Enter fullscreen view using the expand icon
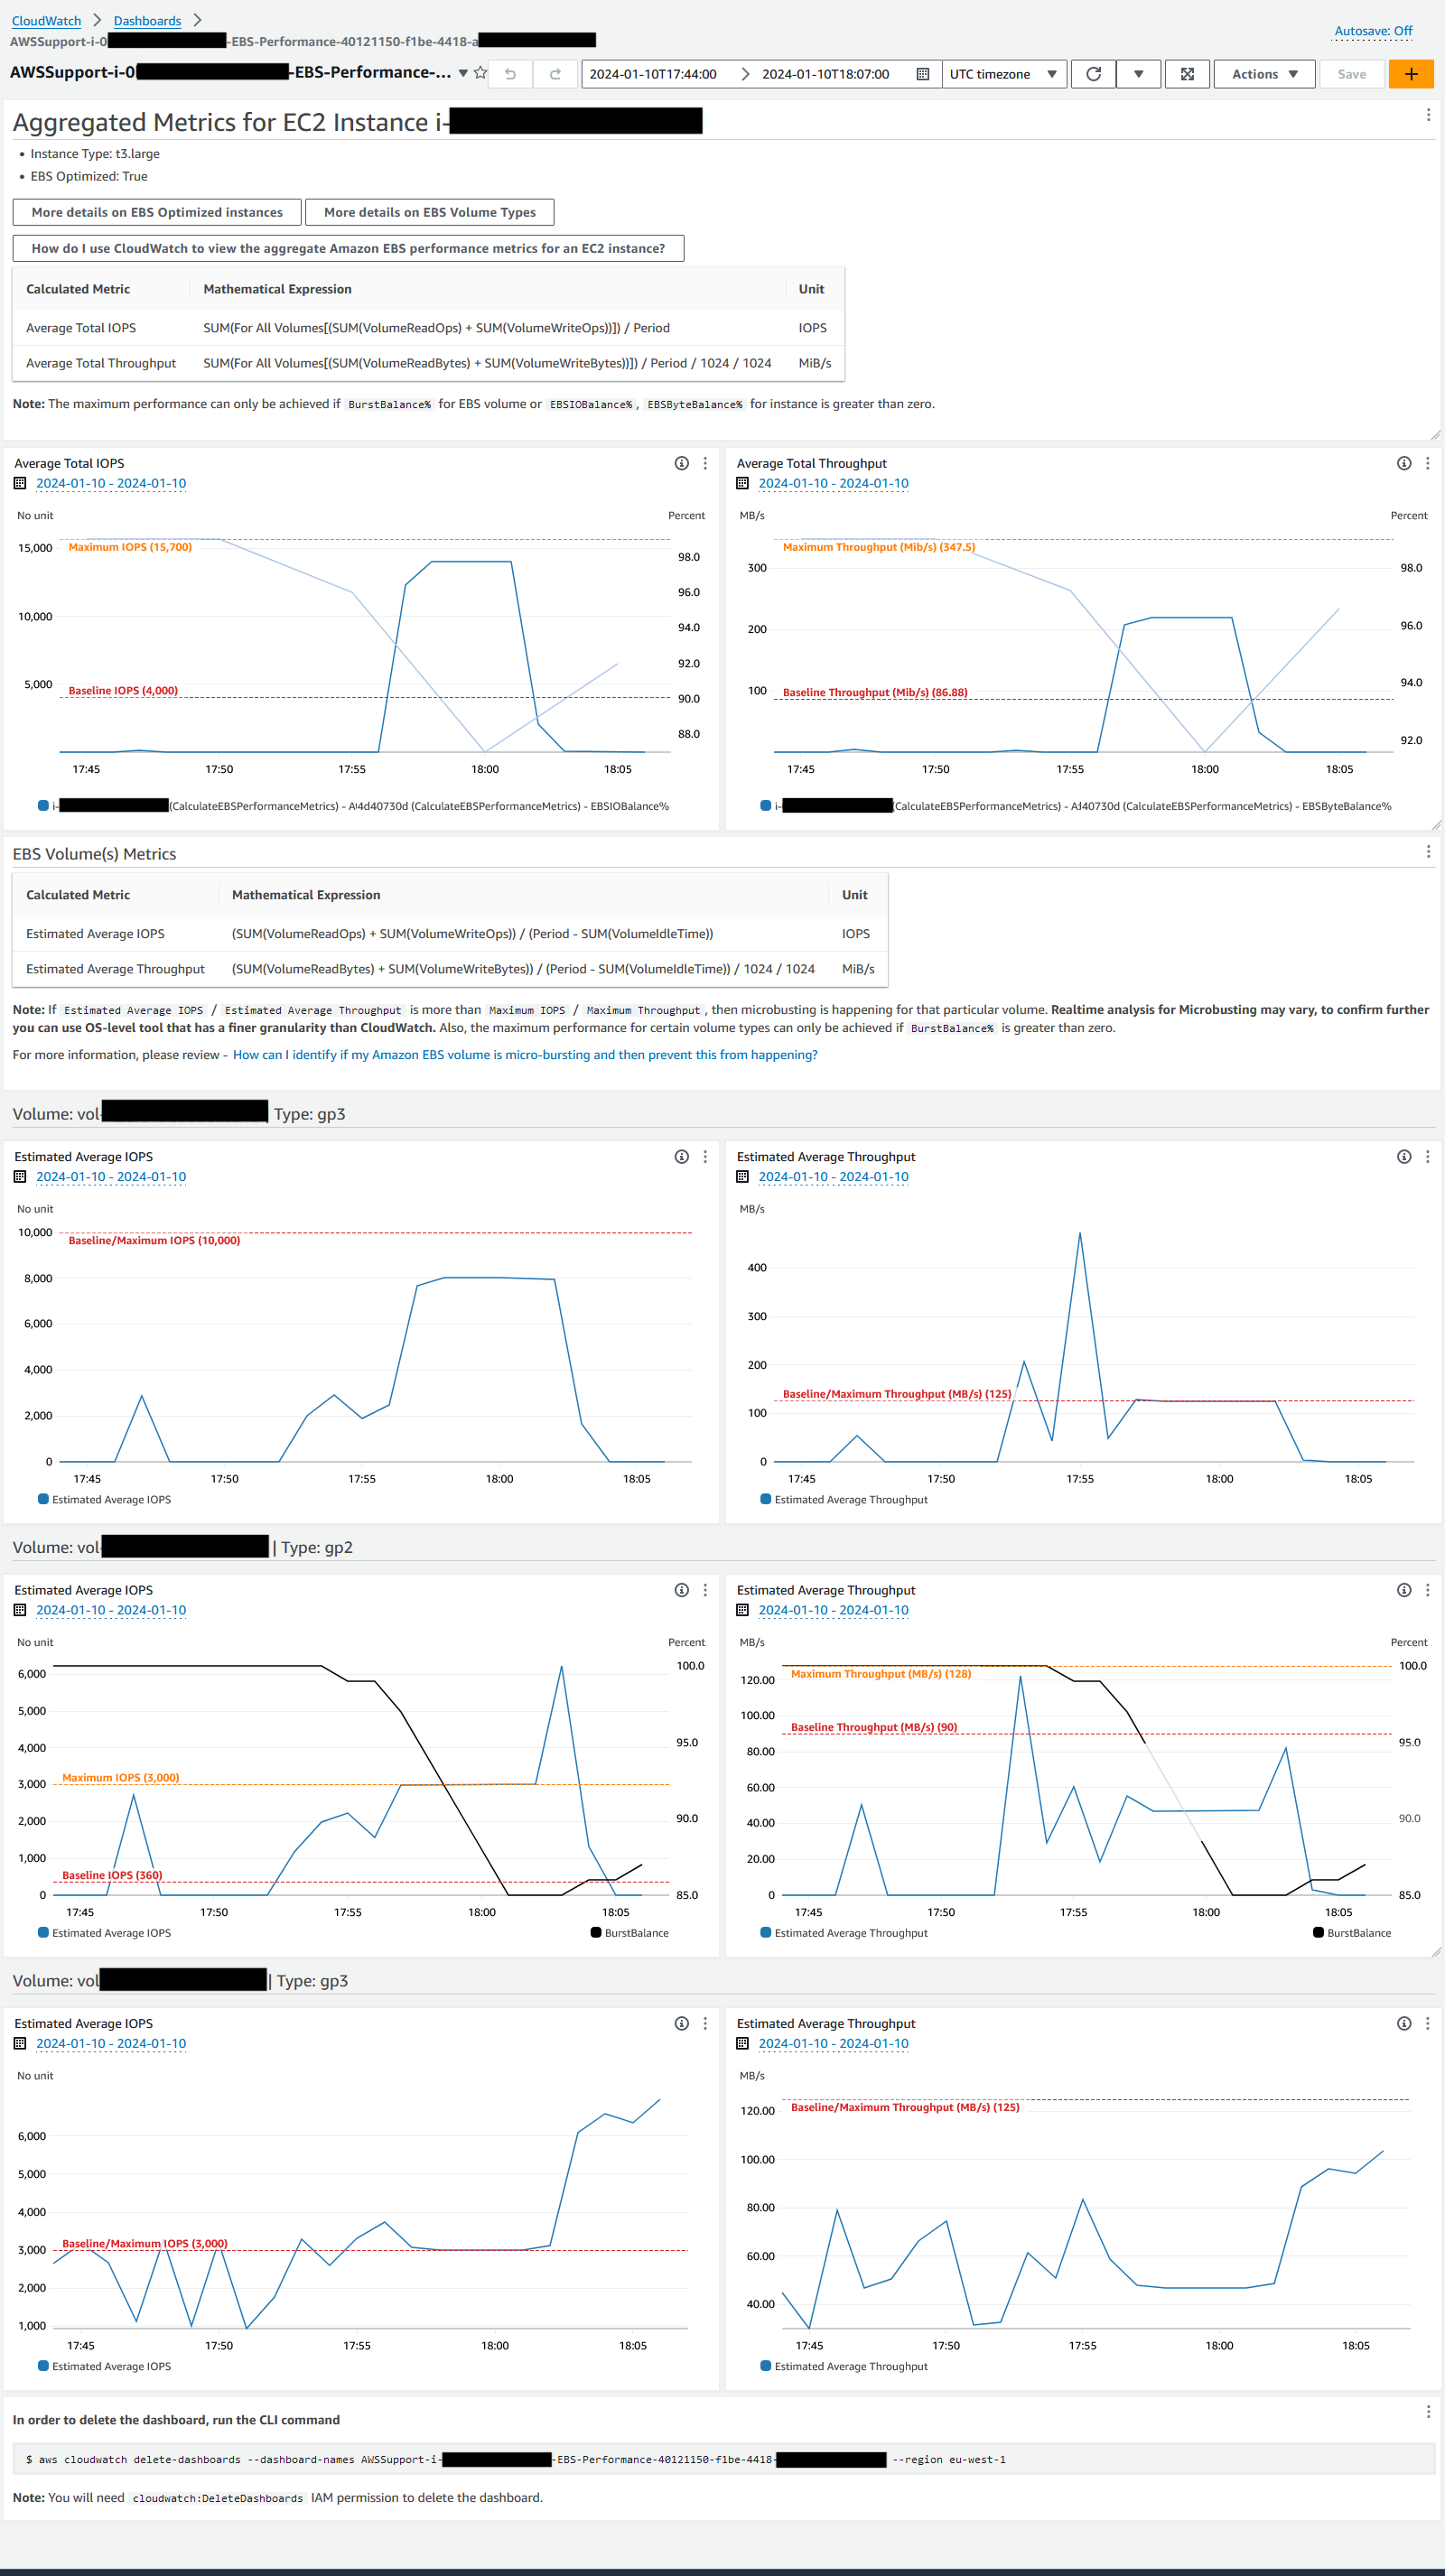The width and height of the screenshot is (1445, 2576). tap(1187, 73)
